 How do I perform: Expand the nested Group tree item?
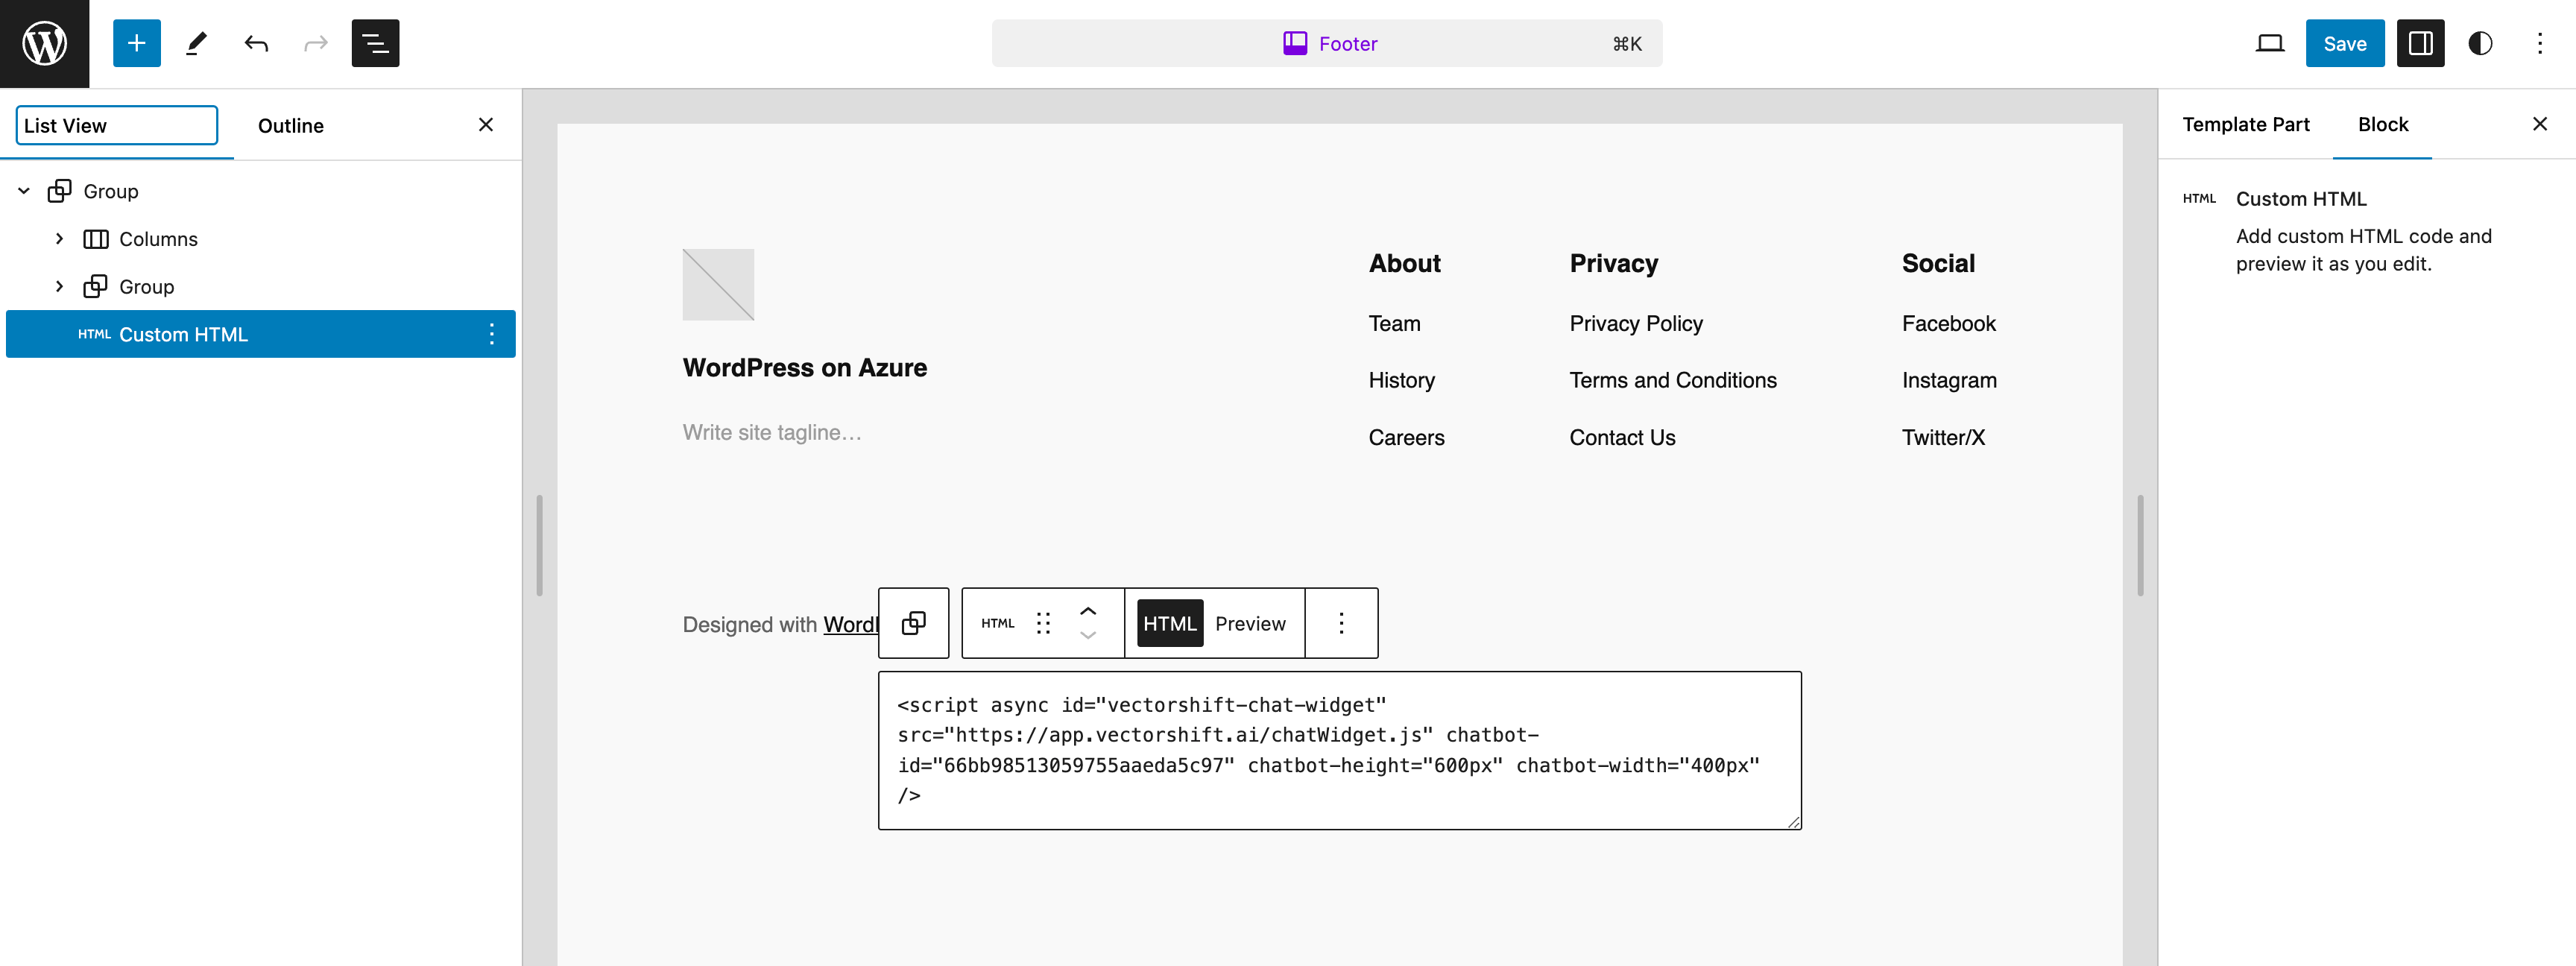(60, 286)
